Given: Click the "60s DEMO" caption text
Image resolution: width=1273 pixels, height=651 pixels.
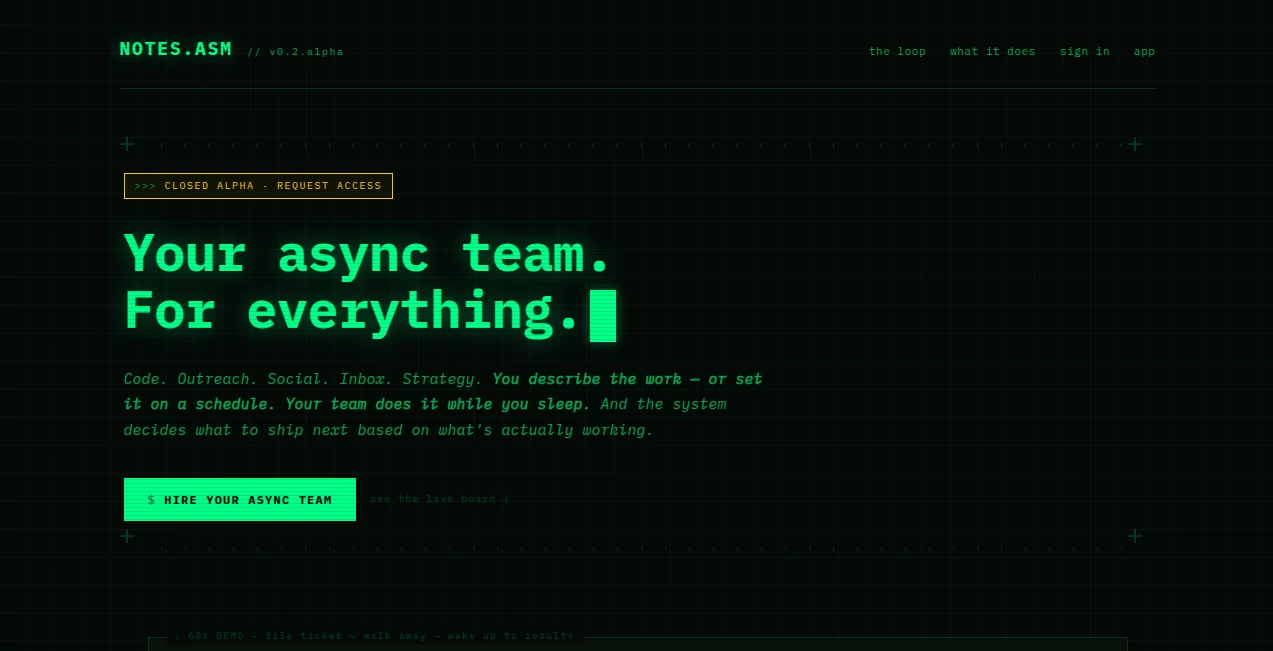Looking at the screenshot, I should 375,636.
